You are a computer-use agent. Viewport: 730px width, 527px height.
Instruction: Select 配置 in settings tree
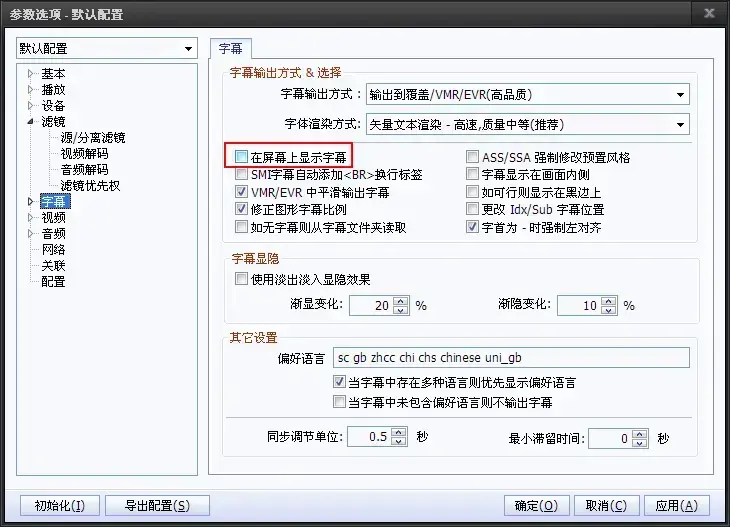pos(53,282)
